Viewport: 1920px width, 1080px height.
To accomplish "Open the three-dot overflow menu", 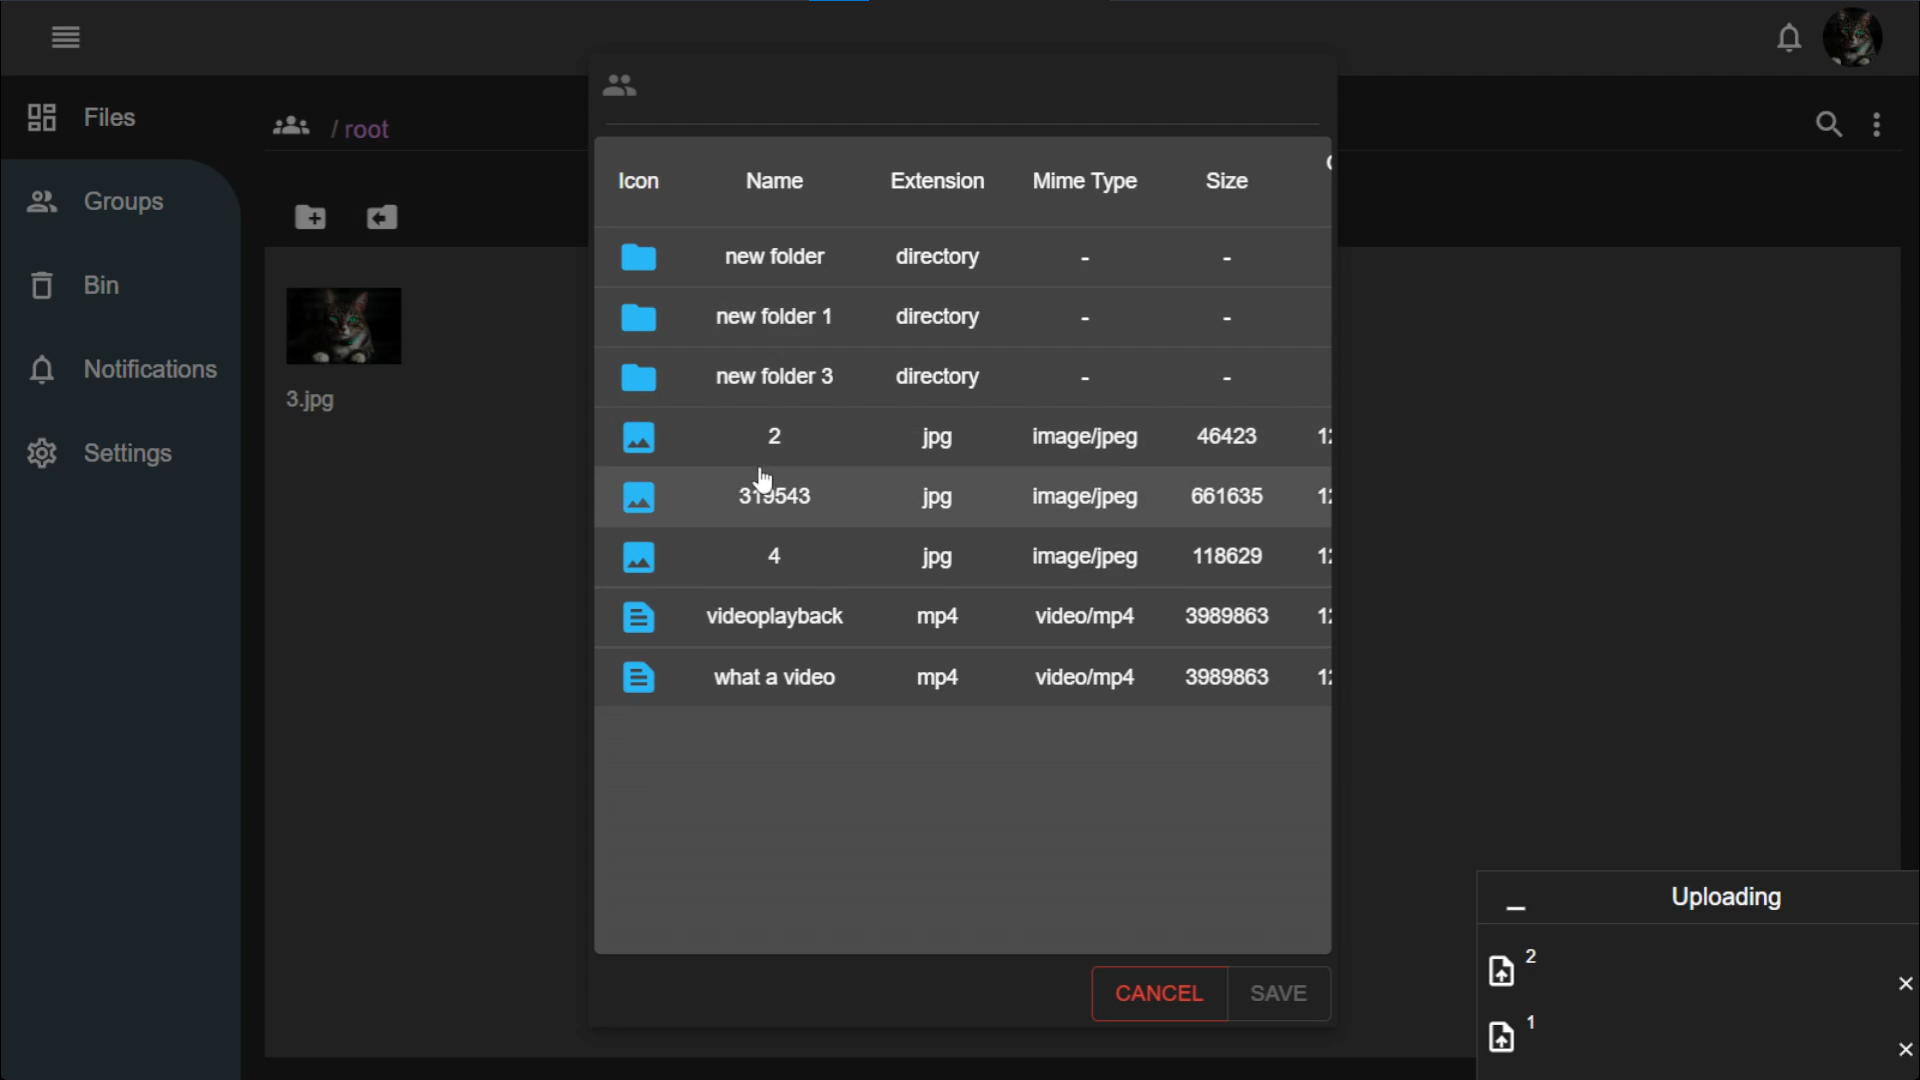I will [1877, 124].
